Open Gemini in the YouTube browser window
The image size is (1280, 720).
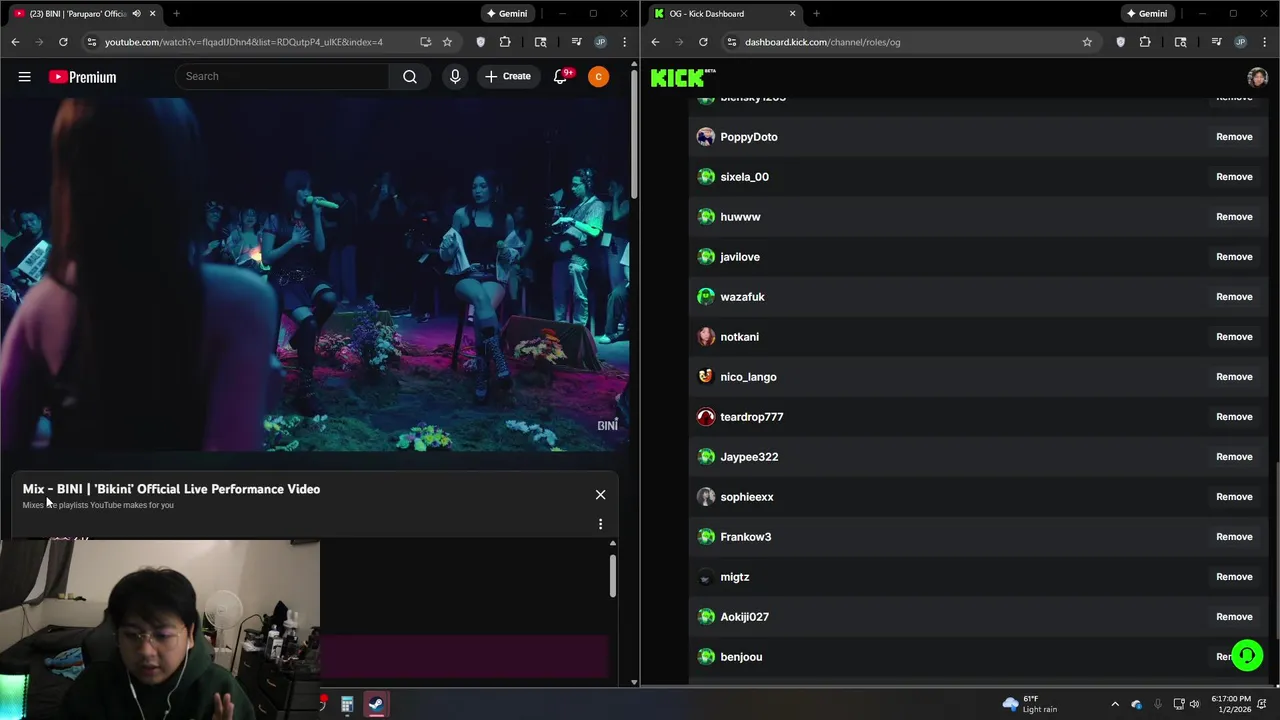pyautogui.click(x=506, y=14)
